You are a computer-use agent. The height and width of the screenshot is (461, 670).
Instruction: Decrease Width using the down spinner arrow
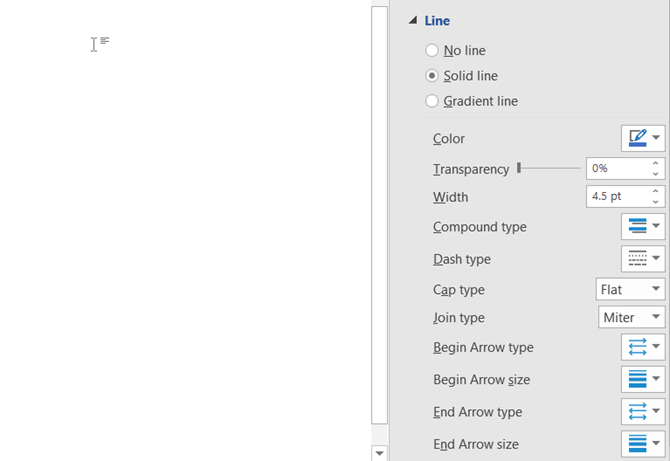point(656,202)
